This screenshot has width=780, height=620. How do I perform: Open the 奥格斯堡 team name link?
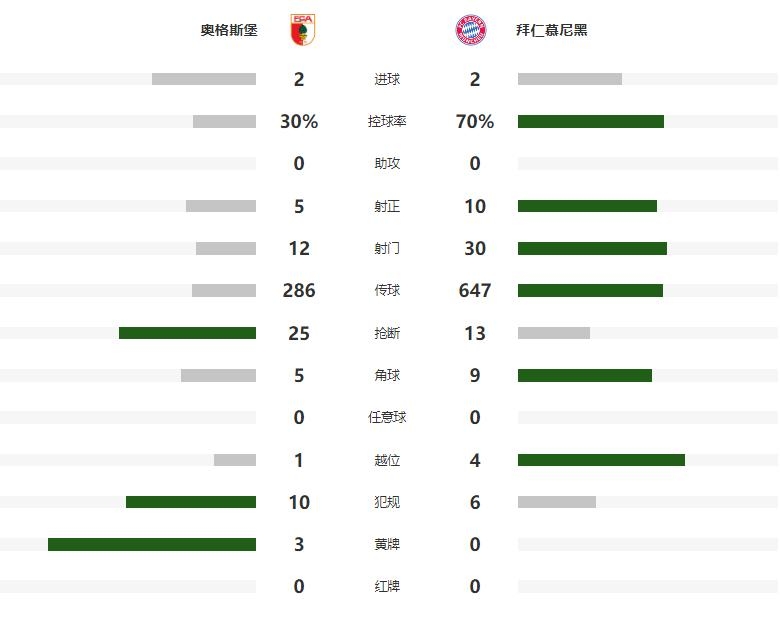pos(229,30)
